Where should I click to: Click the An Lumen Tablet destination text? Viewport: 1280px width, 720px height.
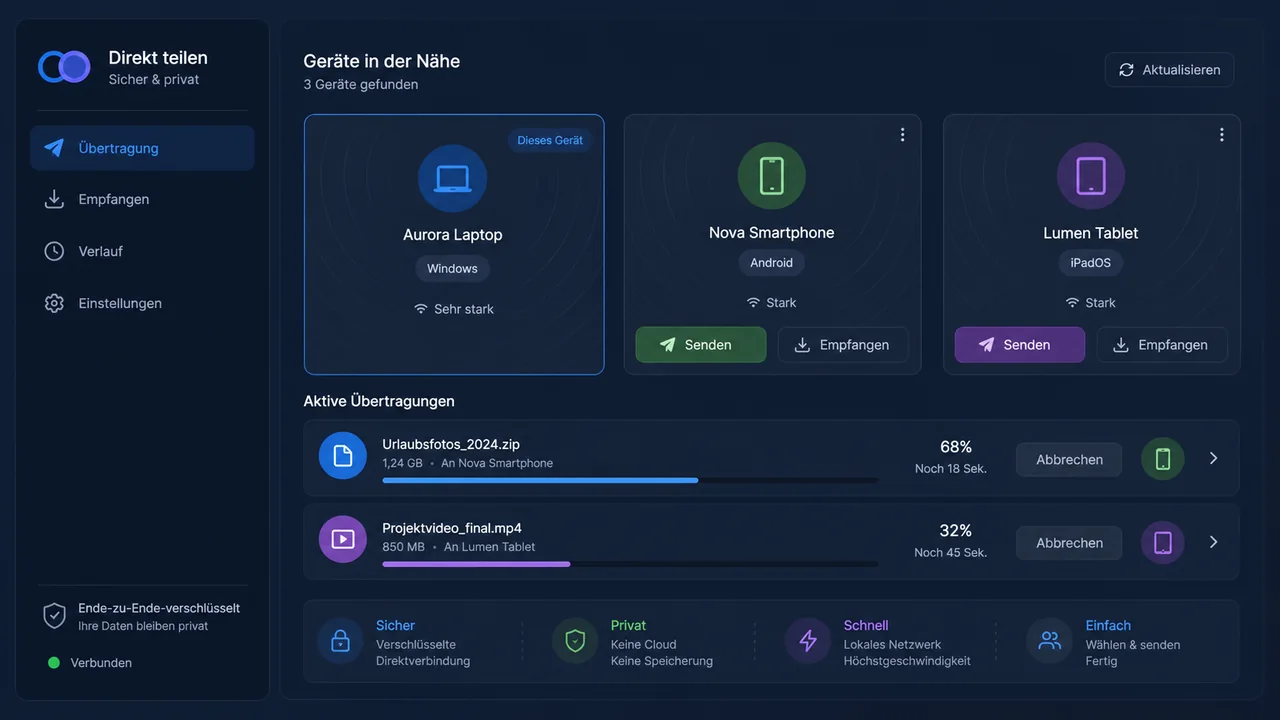click(x=490, y=547)
